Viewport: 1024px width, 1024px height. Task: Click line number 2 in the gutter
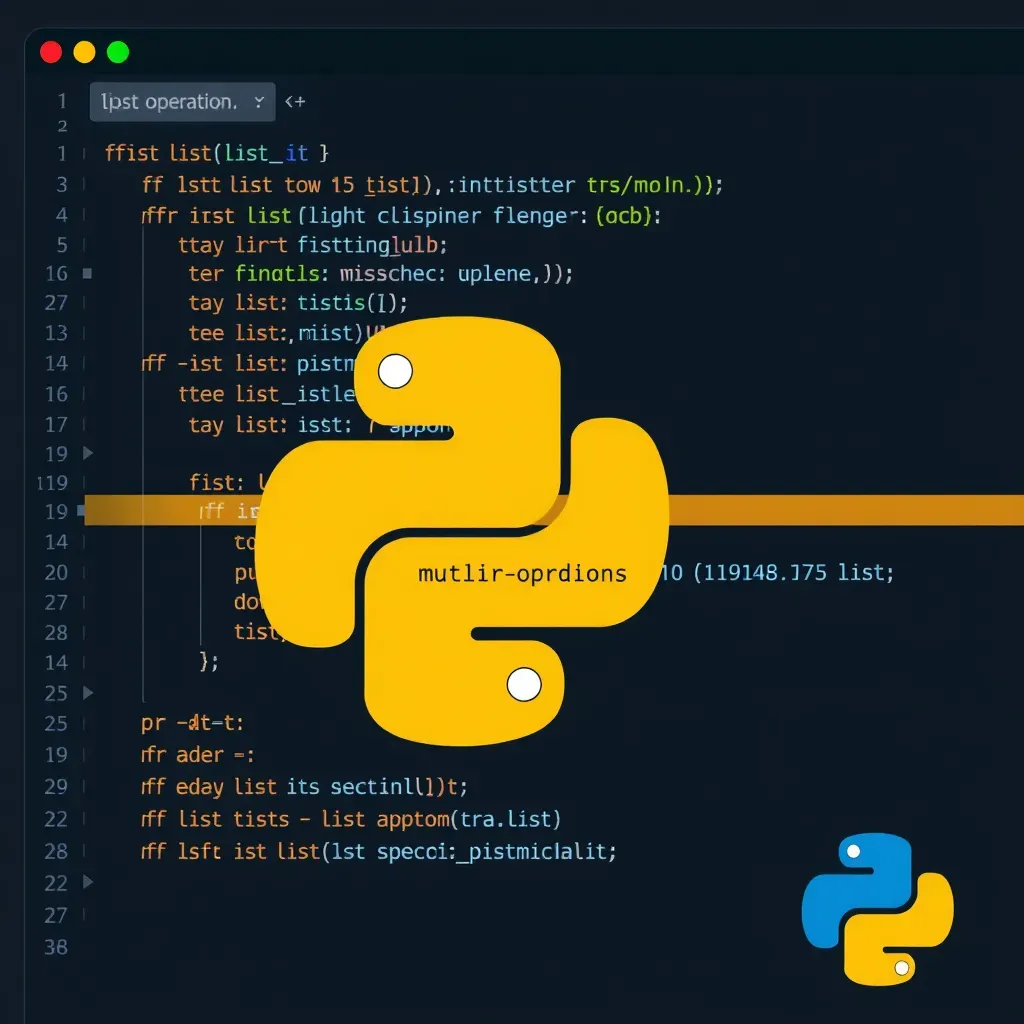63,126
